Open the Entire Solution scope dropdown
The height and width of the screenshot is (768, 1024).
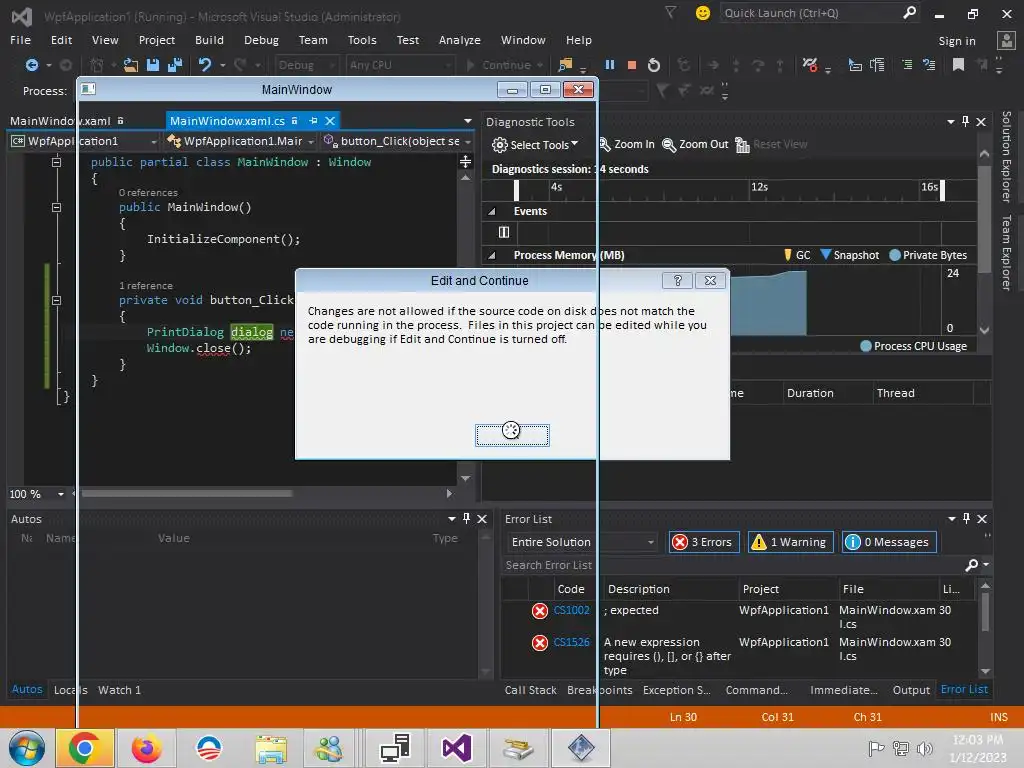pyautogui.click(x=650, y=542)
